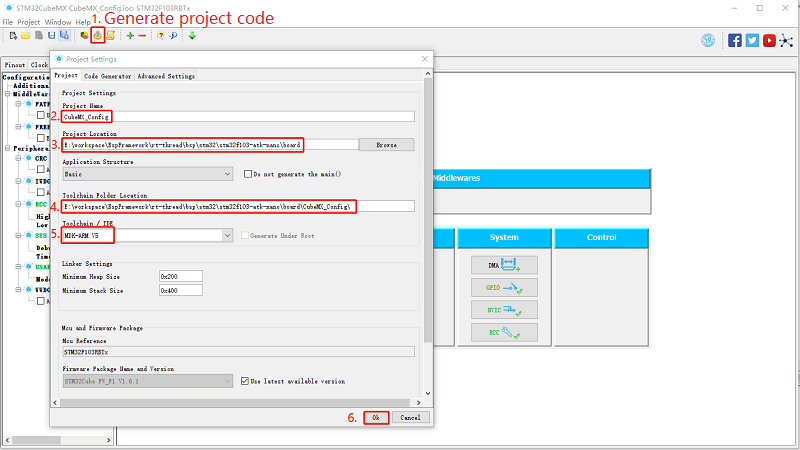Open the Toolchain / IDE dropdown
The height and width of the screenshot is (450, 800).
[x=228, y=236]
